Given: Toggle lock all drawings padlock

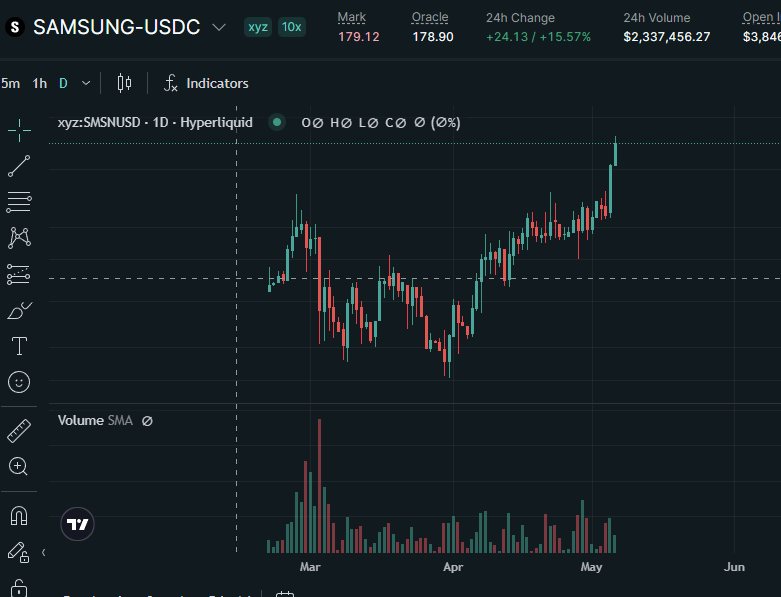Looking at the screenshot, I should pos(19,588).
